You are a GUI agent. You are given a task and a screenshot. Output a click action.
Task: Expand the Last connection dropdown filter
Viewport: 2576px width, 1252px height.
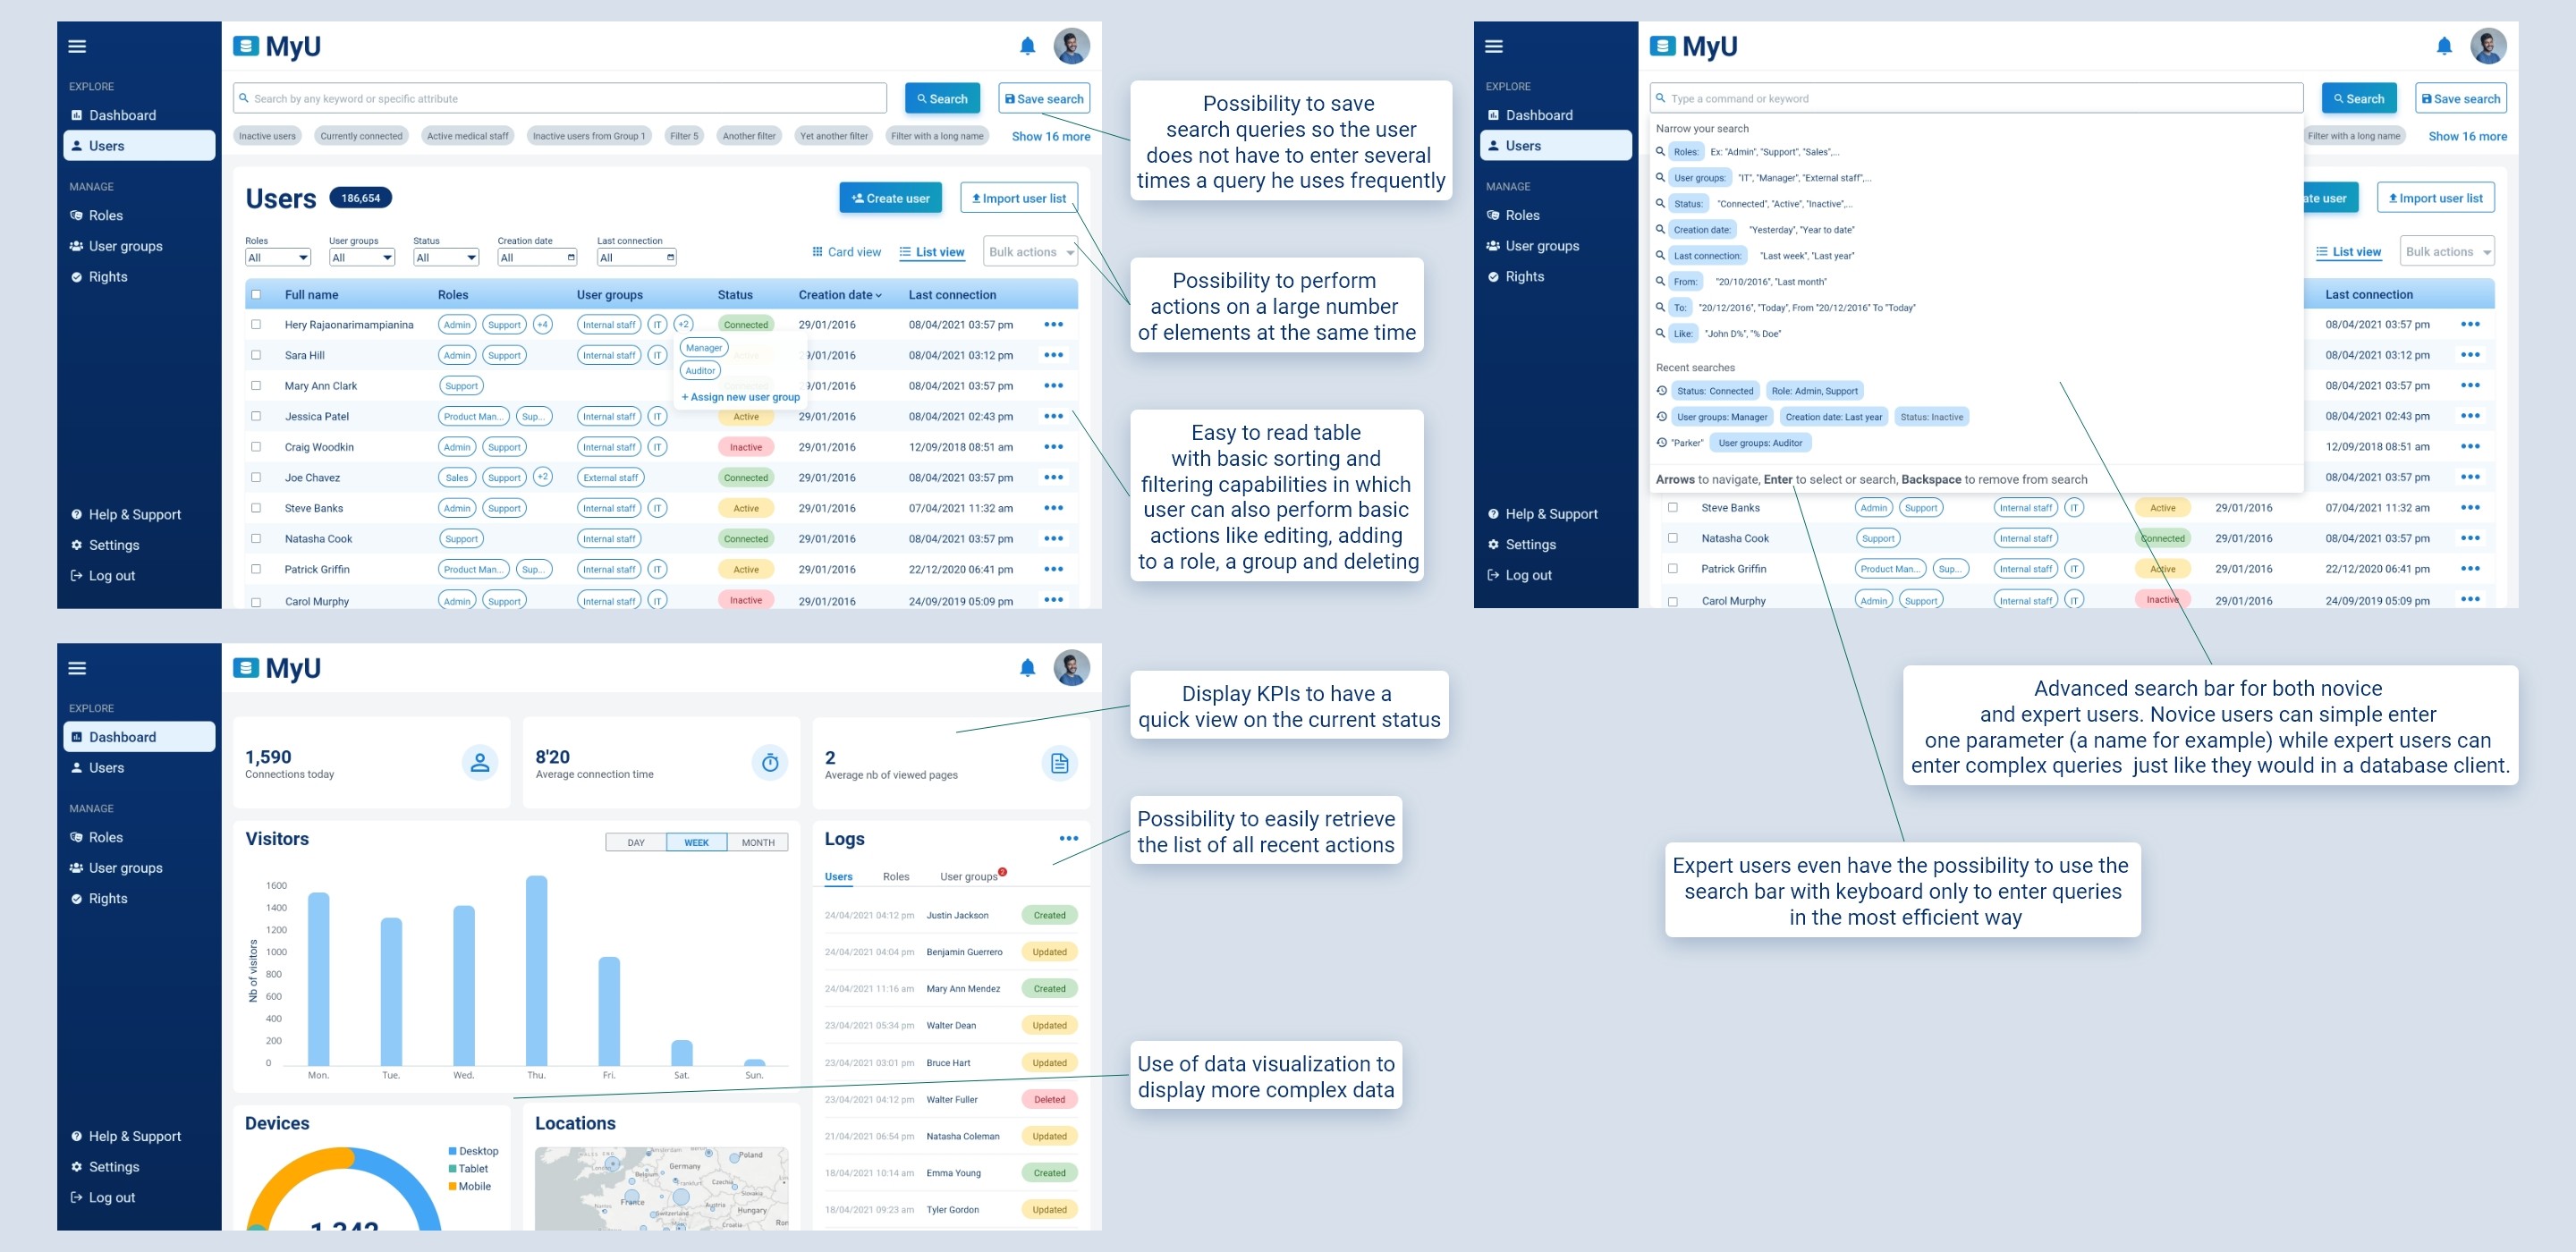(x=632, y=258)
